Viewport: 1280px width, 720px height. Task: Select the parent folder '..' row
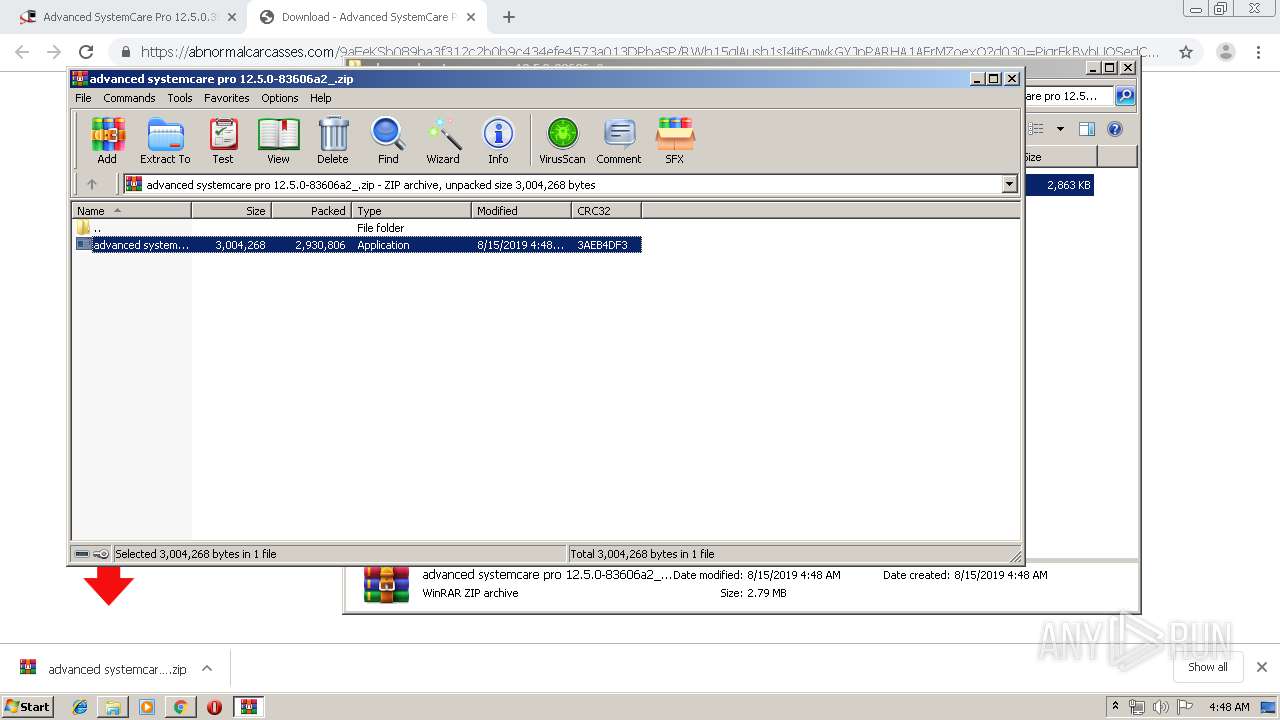358,228
